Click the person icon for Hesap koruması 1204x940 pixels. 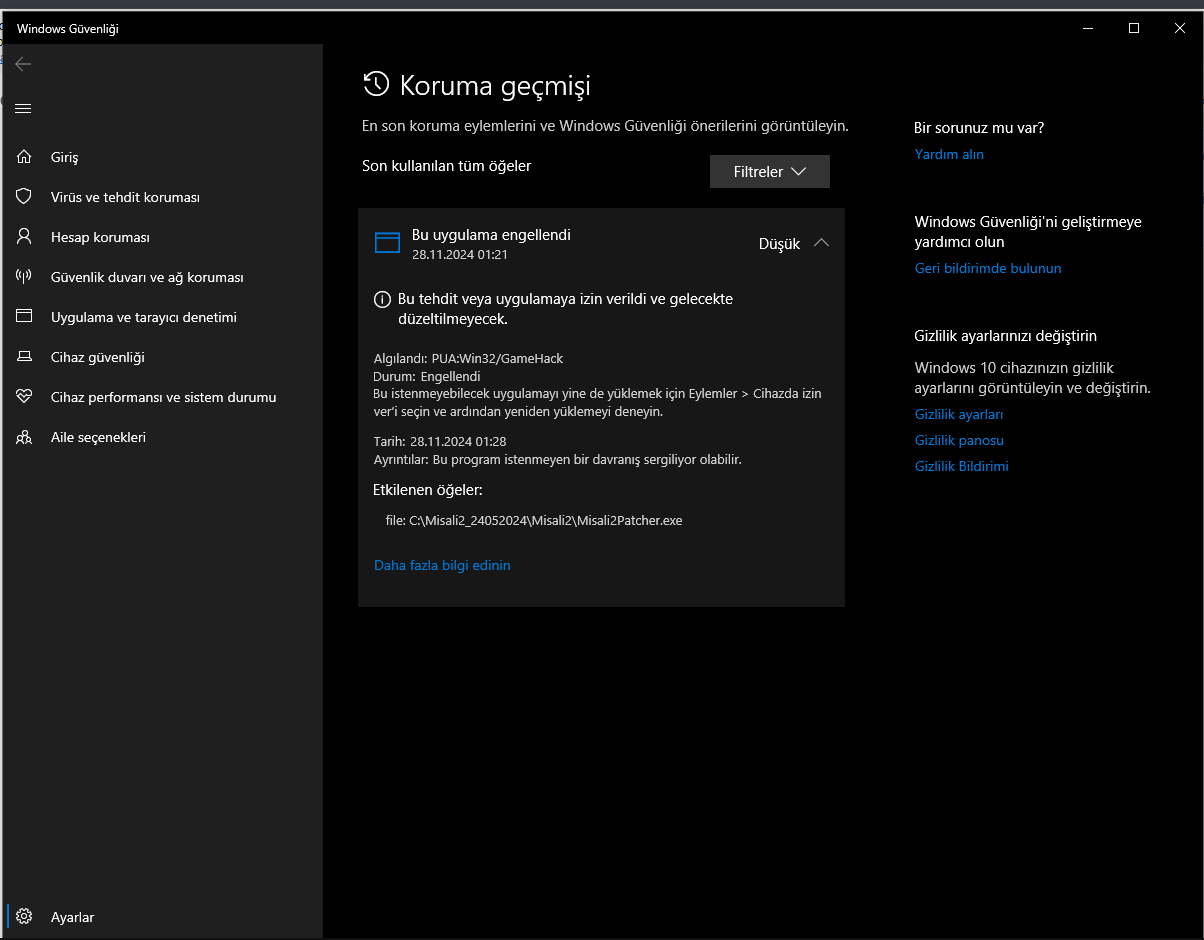24,237
